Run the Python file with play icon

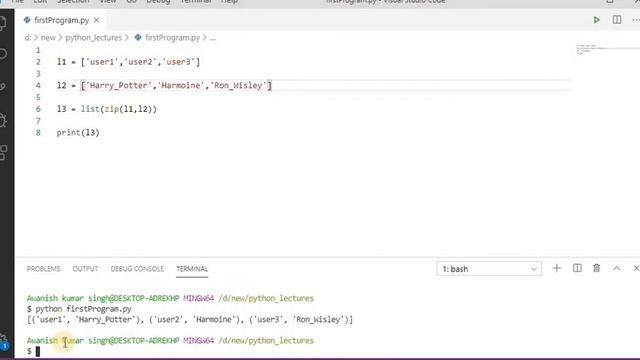[596, 20]
